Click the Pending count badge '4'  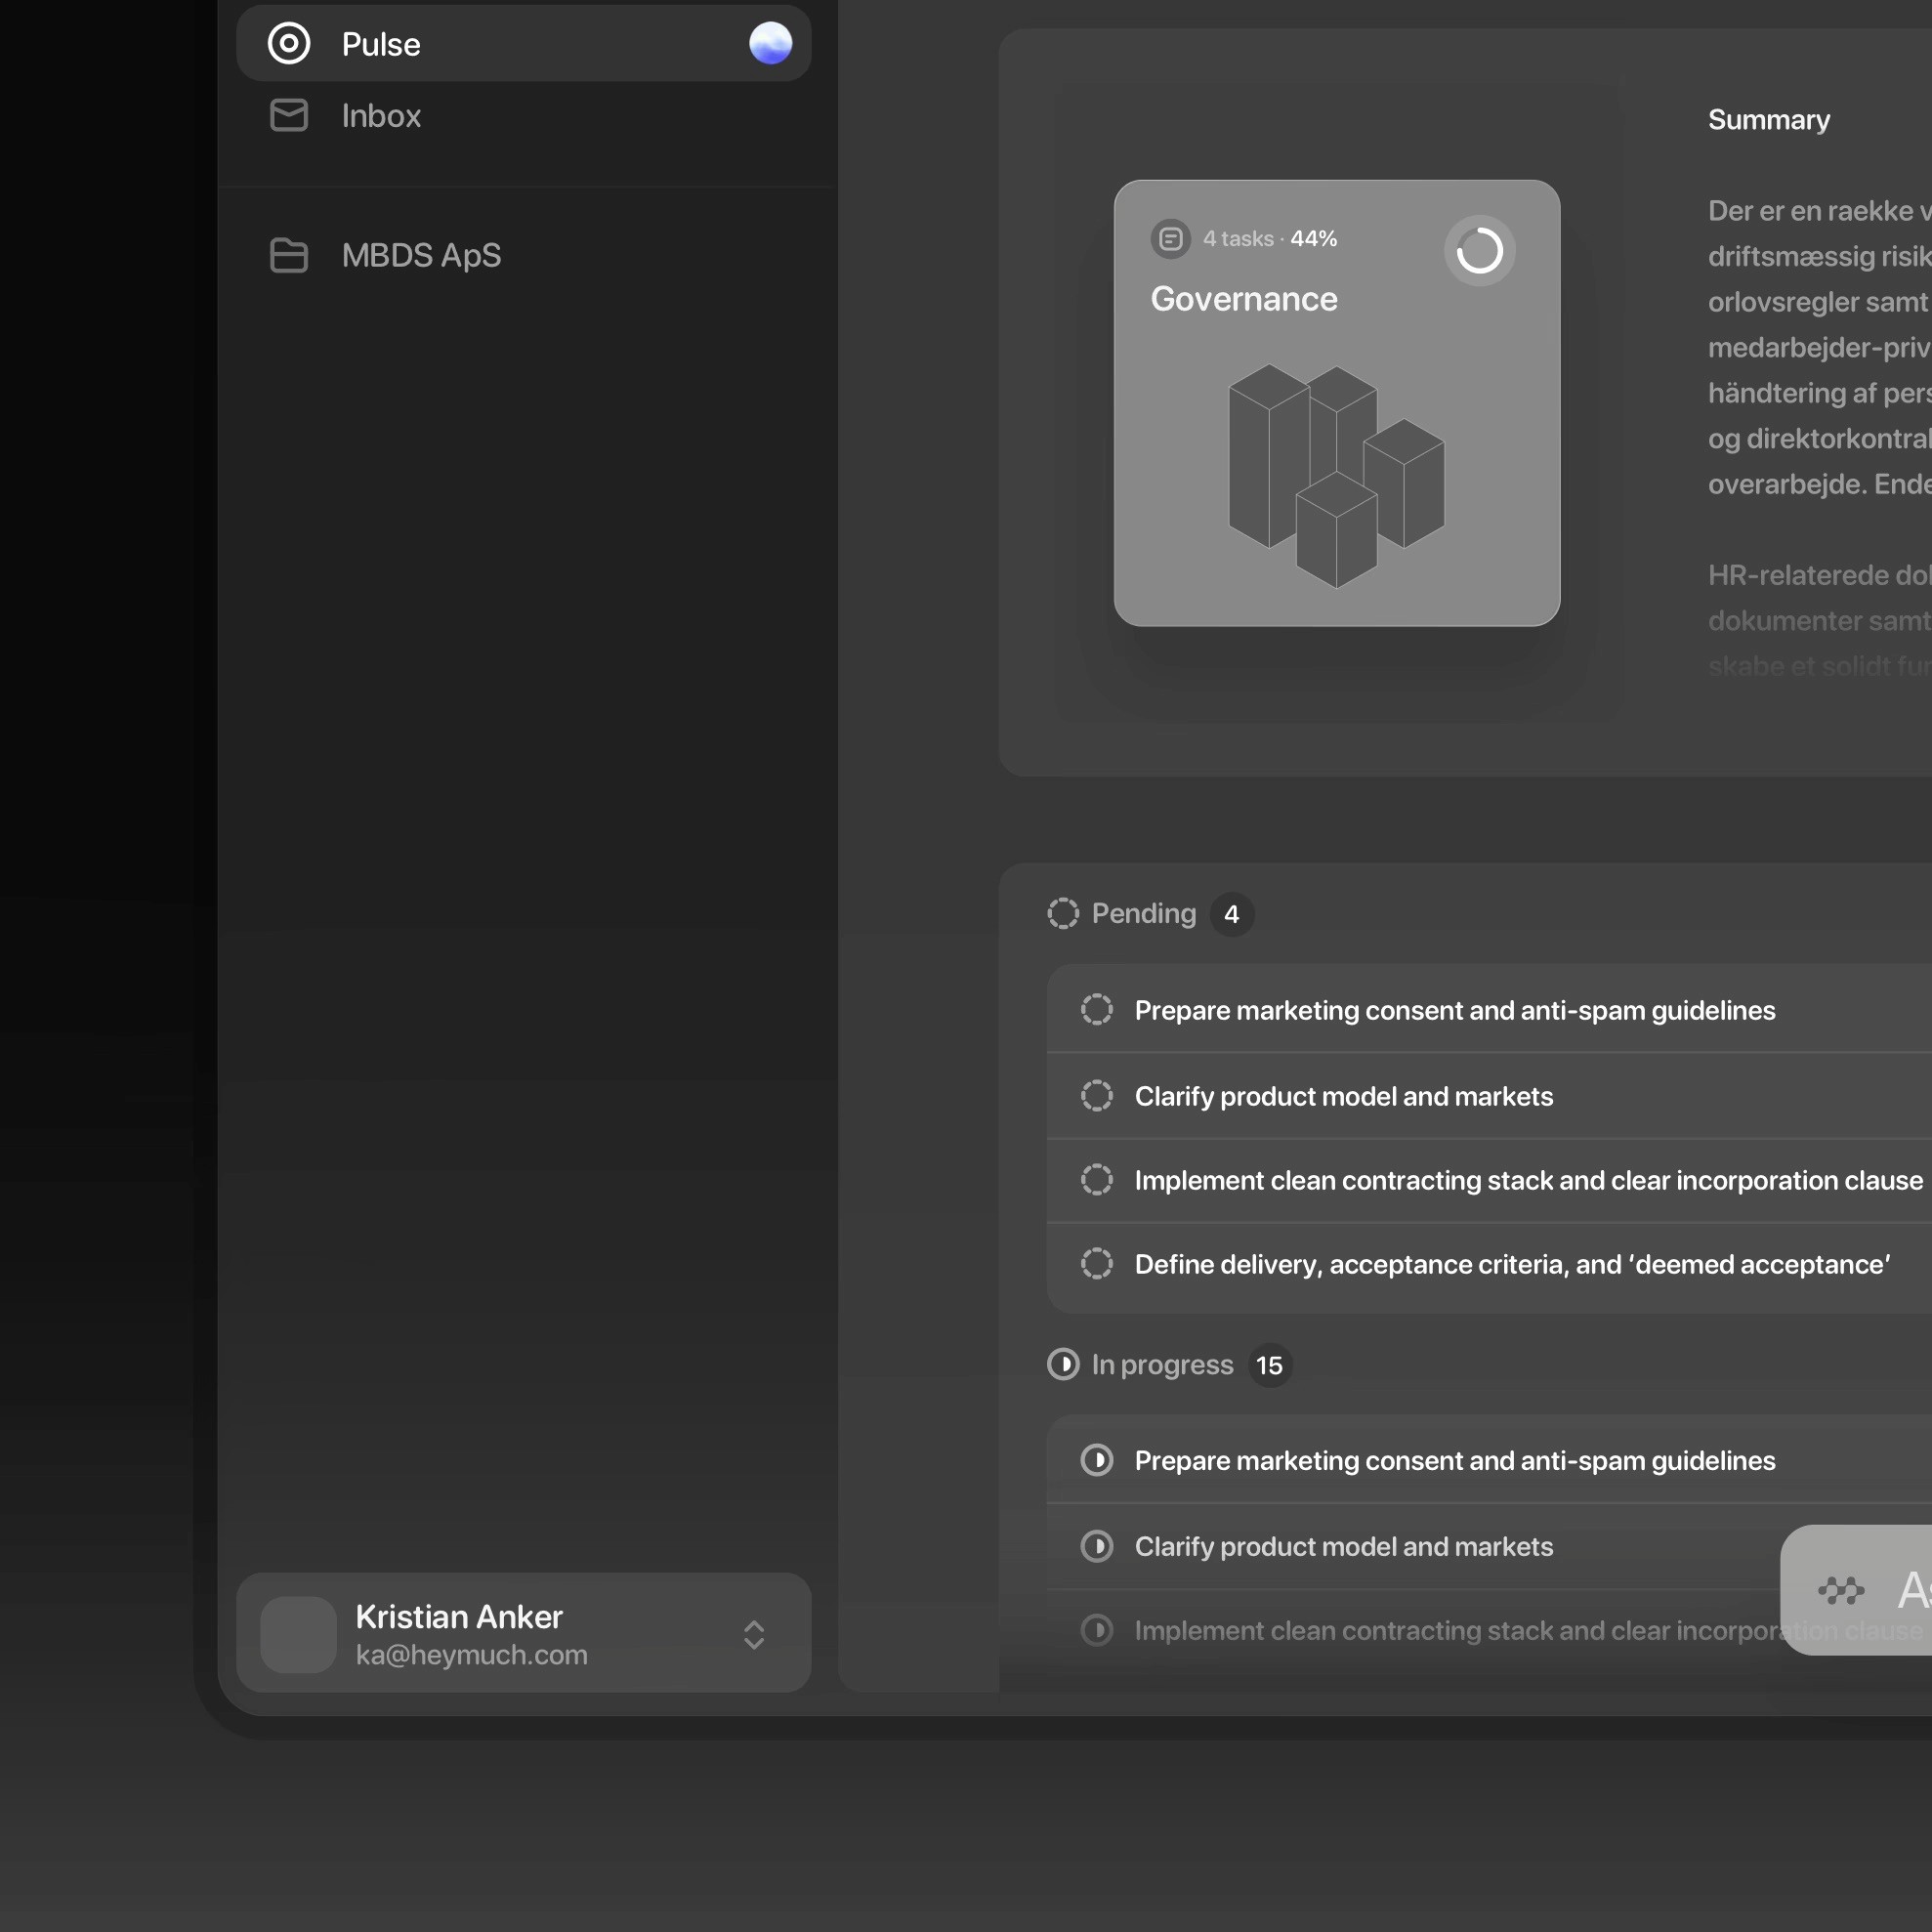tap(1231, 914)
